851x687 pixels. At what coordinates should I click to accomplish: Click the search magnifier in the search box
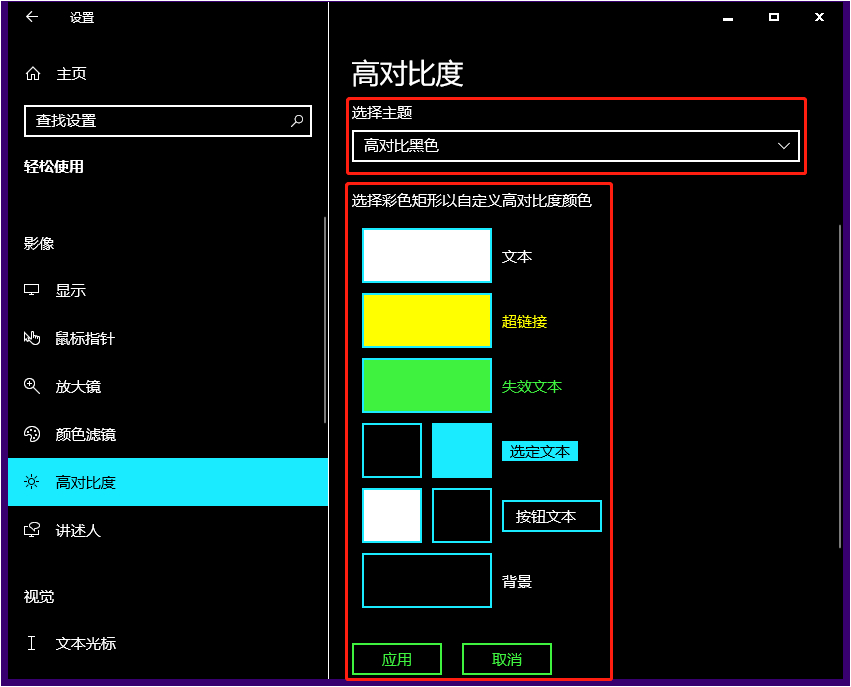tap(296, 120)
